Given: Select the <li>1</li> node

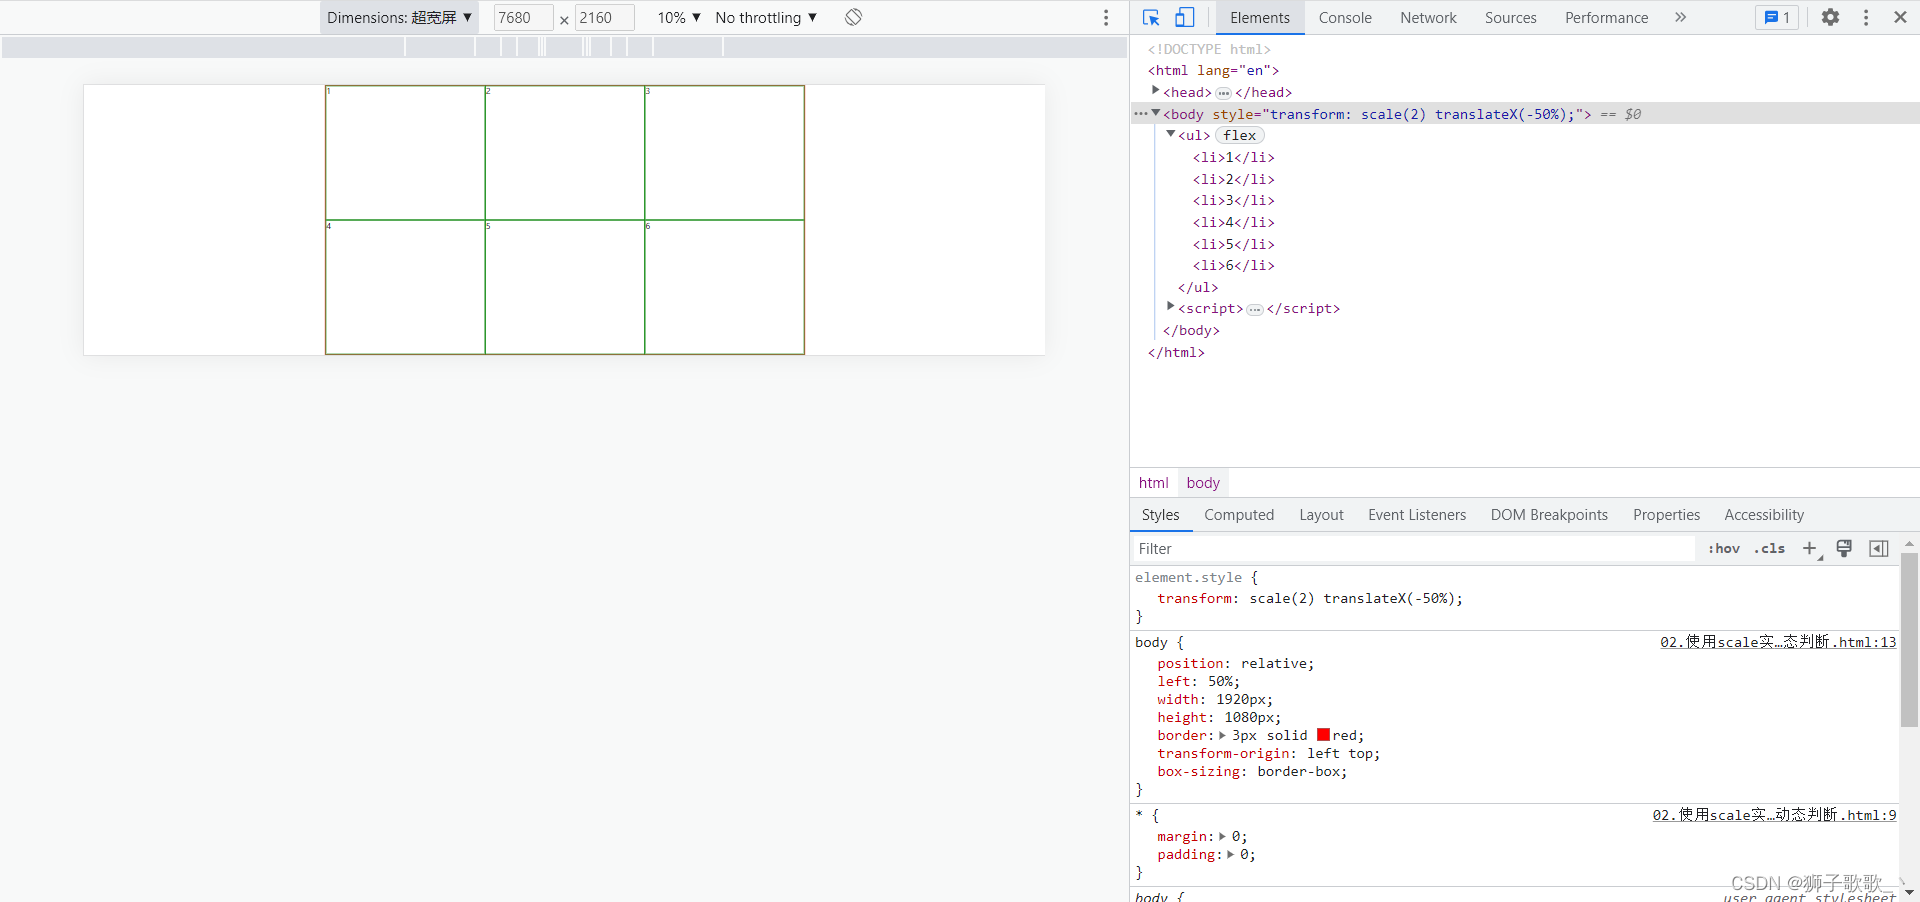Looking at the screenshot, I should [x=1233, y=157].
